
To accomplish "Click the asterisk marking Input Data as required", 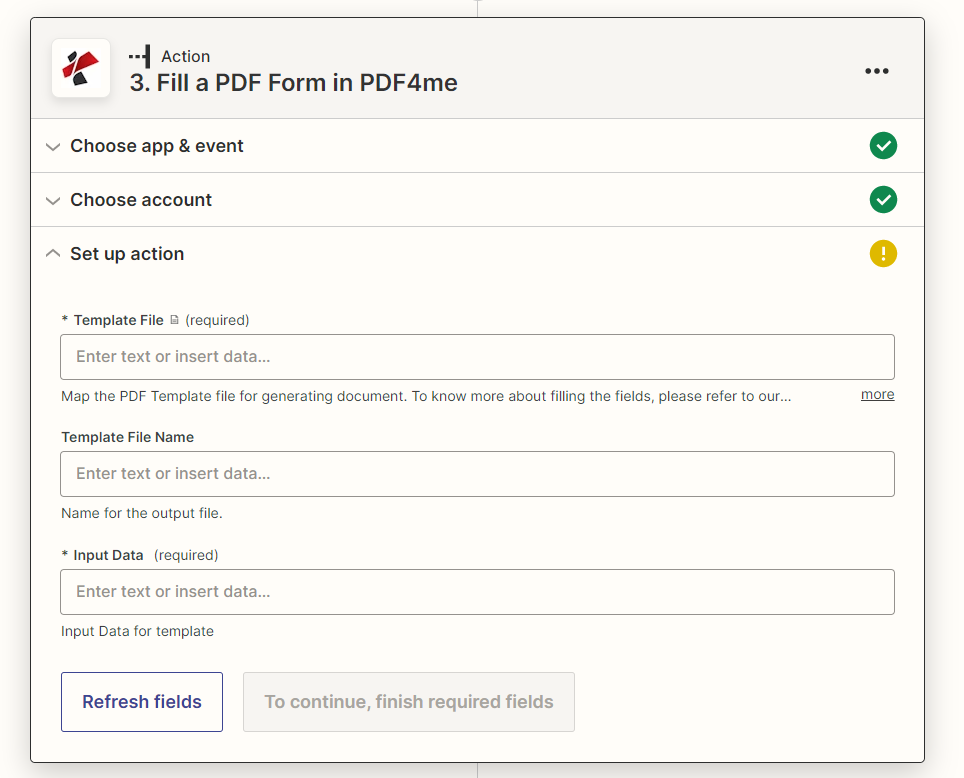I will click(65, 555).
